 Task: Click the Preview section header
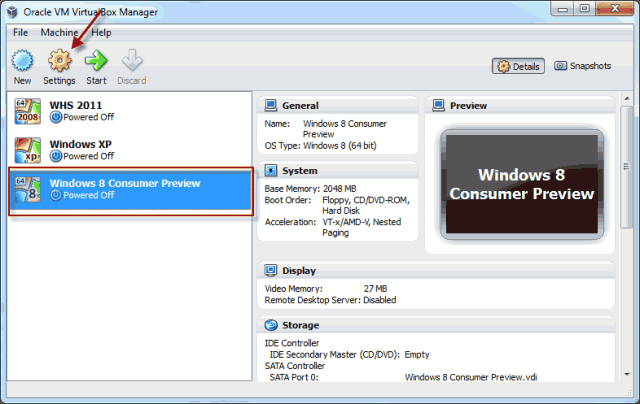tap(520, 106)
